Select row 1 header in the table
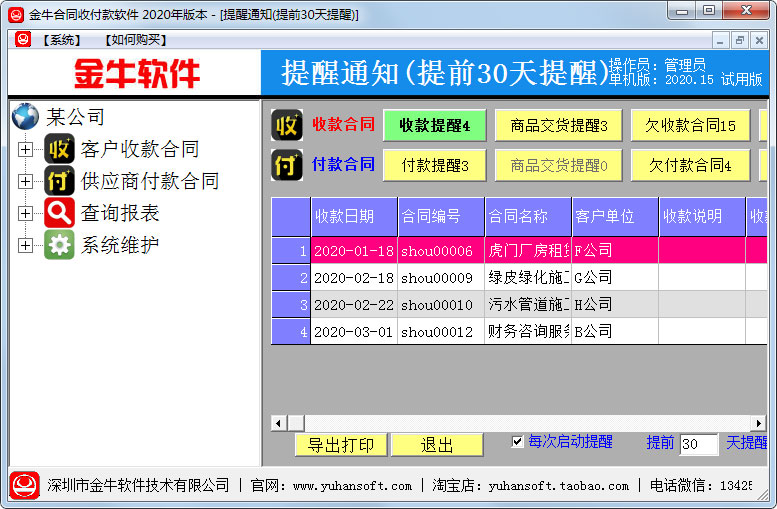Screen dimensions: 777x509 291,250
